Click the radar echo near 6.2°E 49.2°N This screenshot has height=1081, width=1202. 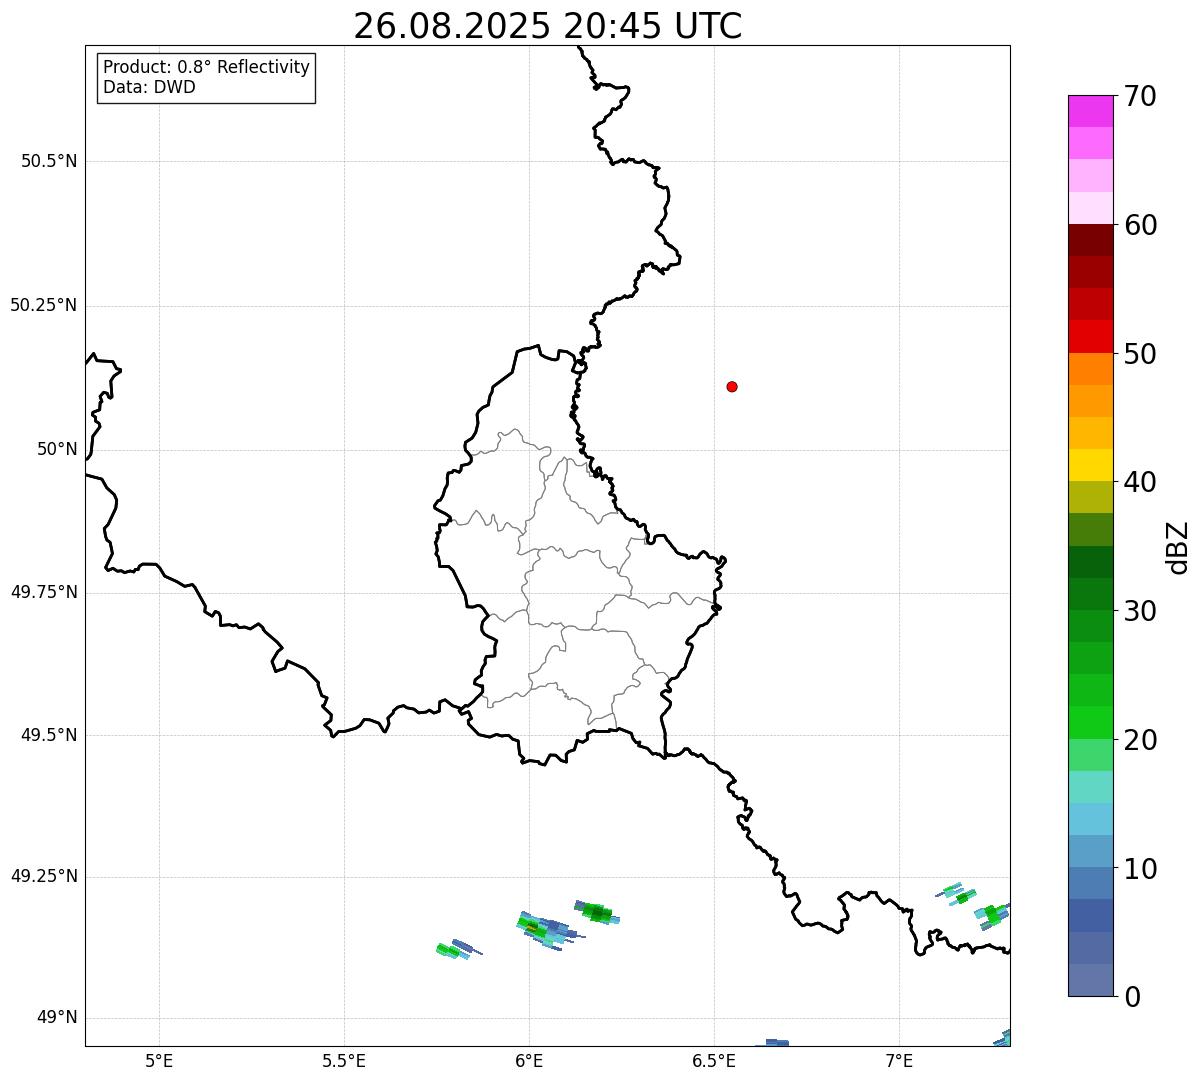point(597,911)
